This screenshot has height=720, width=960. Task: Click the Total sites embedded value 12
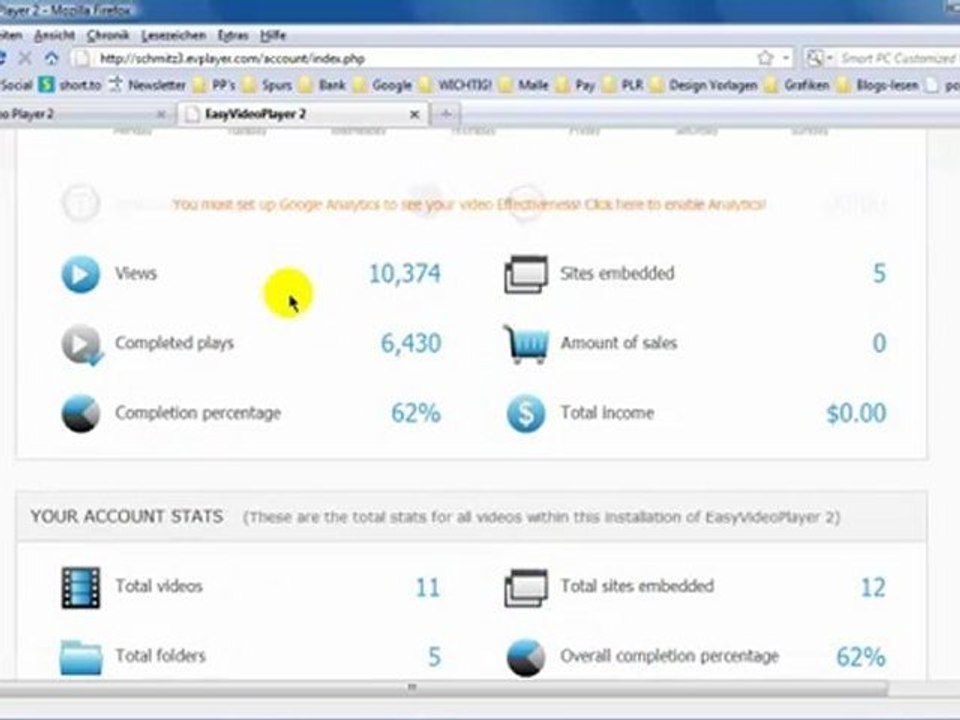pos(873,588)
